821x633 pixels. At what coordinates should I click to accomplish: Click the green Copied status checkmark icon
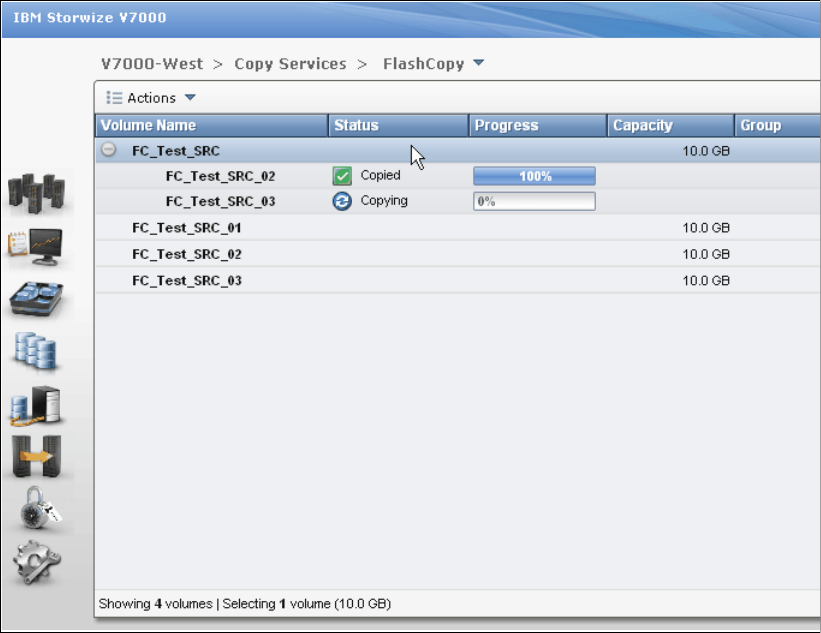coord(342,176)
